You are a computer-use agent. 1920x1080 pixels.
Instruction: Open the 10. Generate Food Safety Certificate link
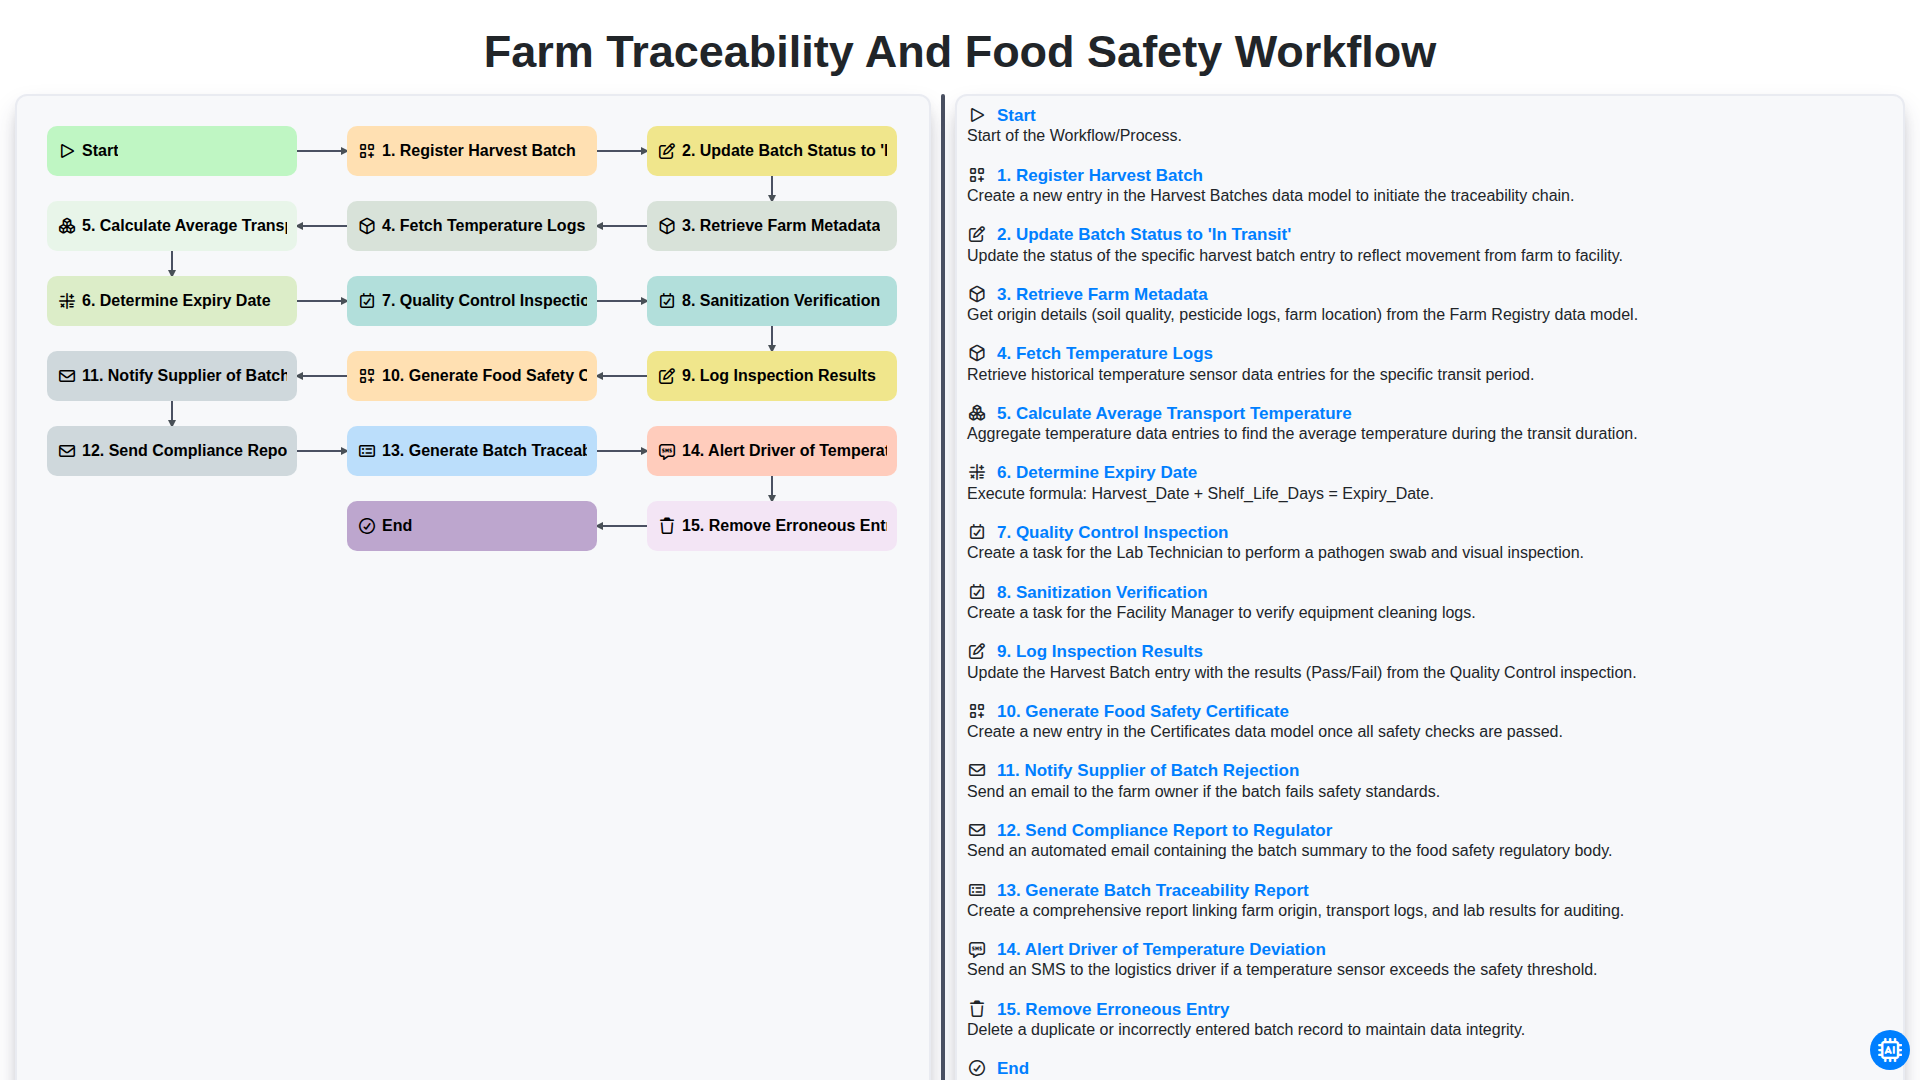(1142, 711)
